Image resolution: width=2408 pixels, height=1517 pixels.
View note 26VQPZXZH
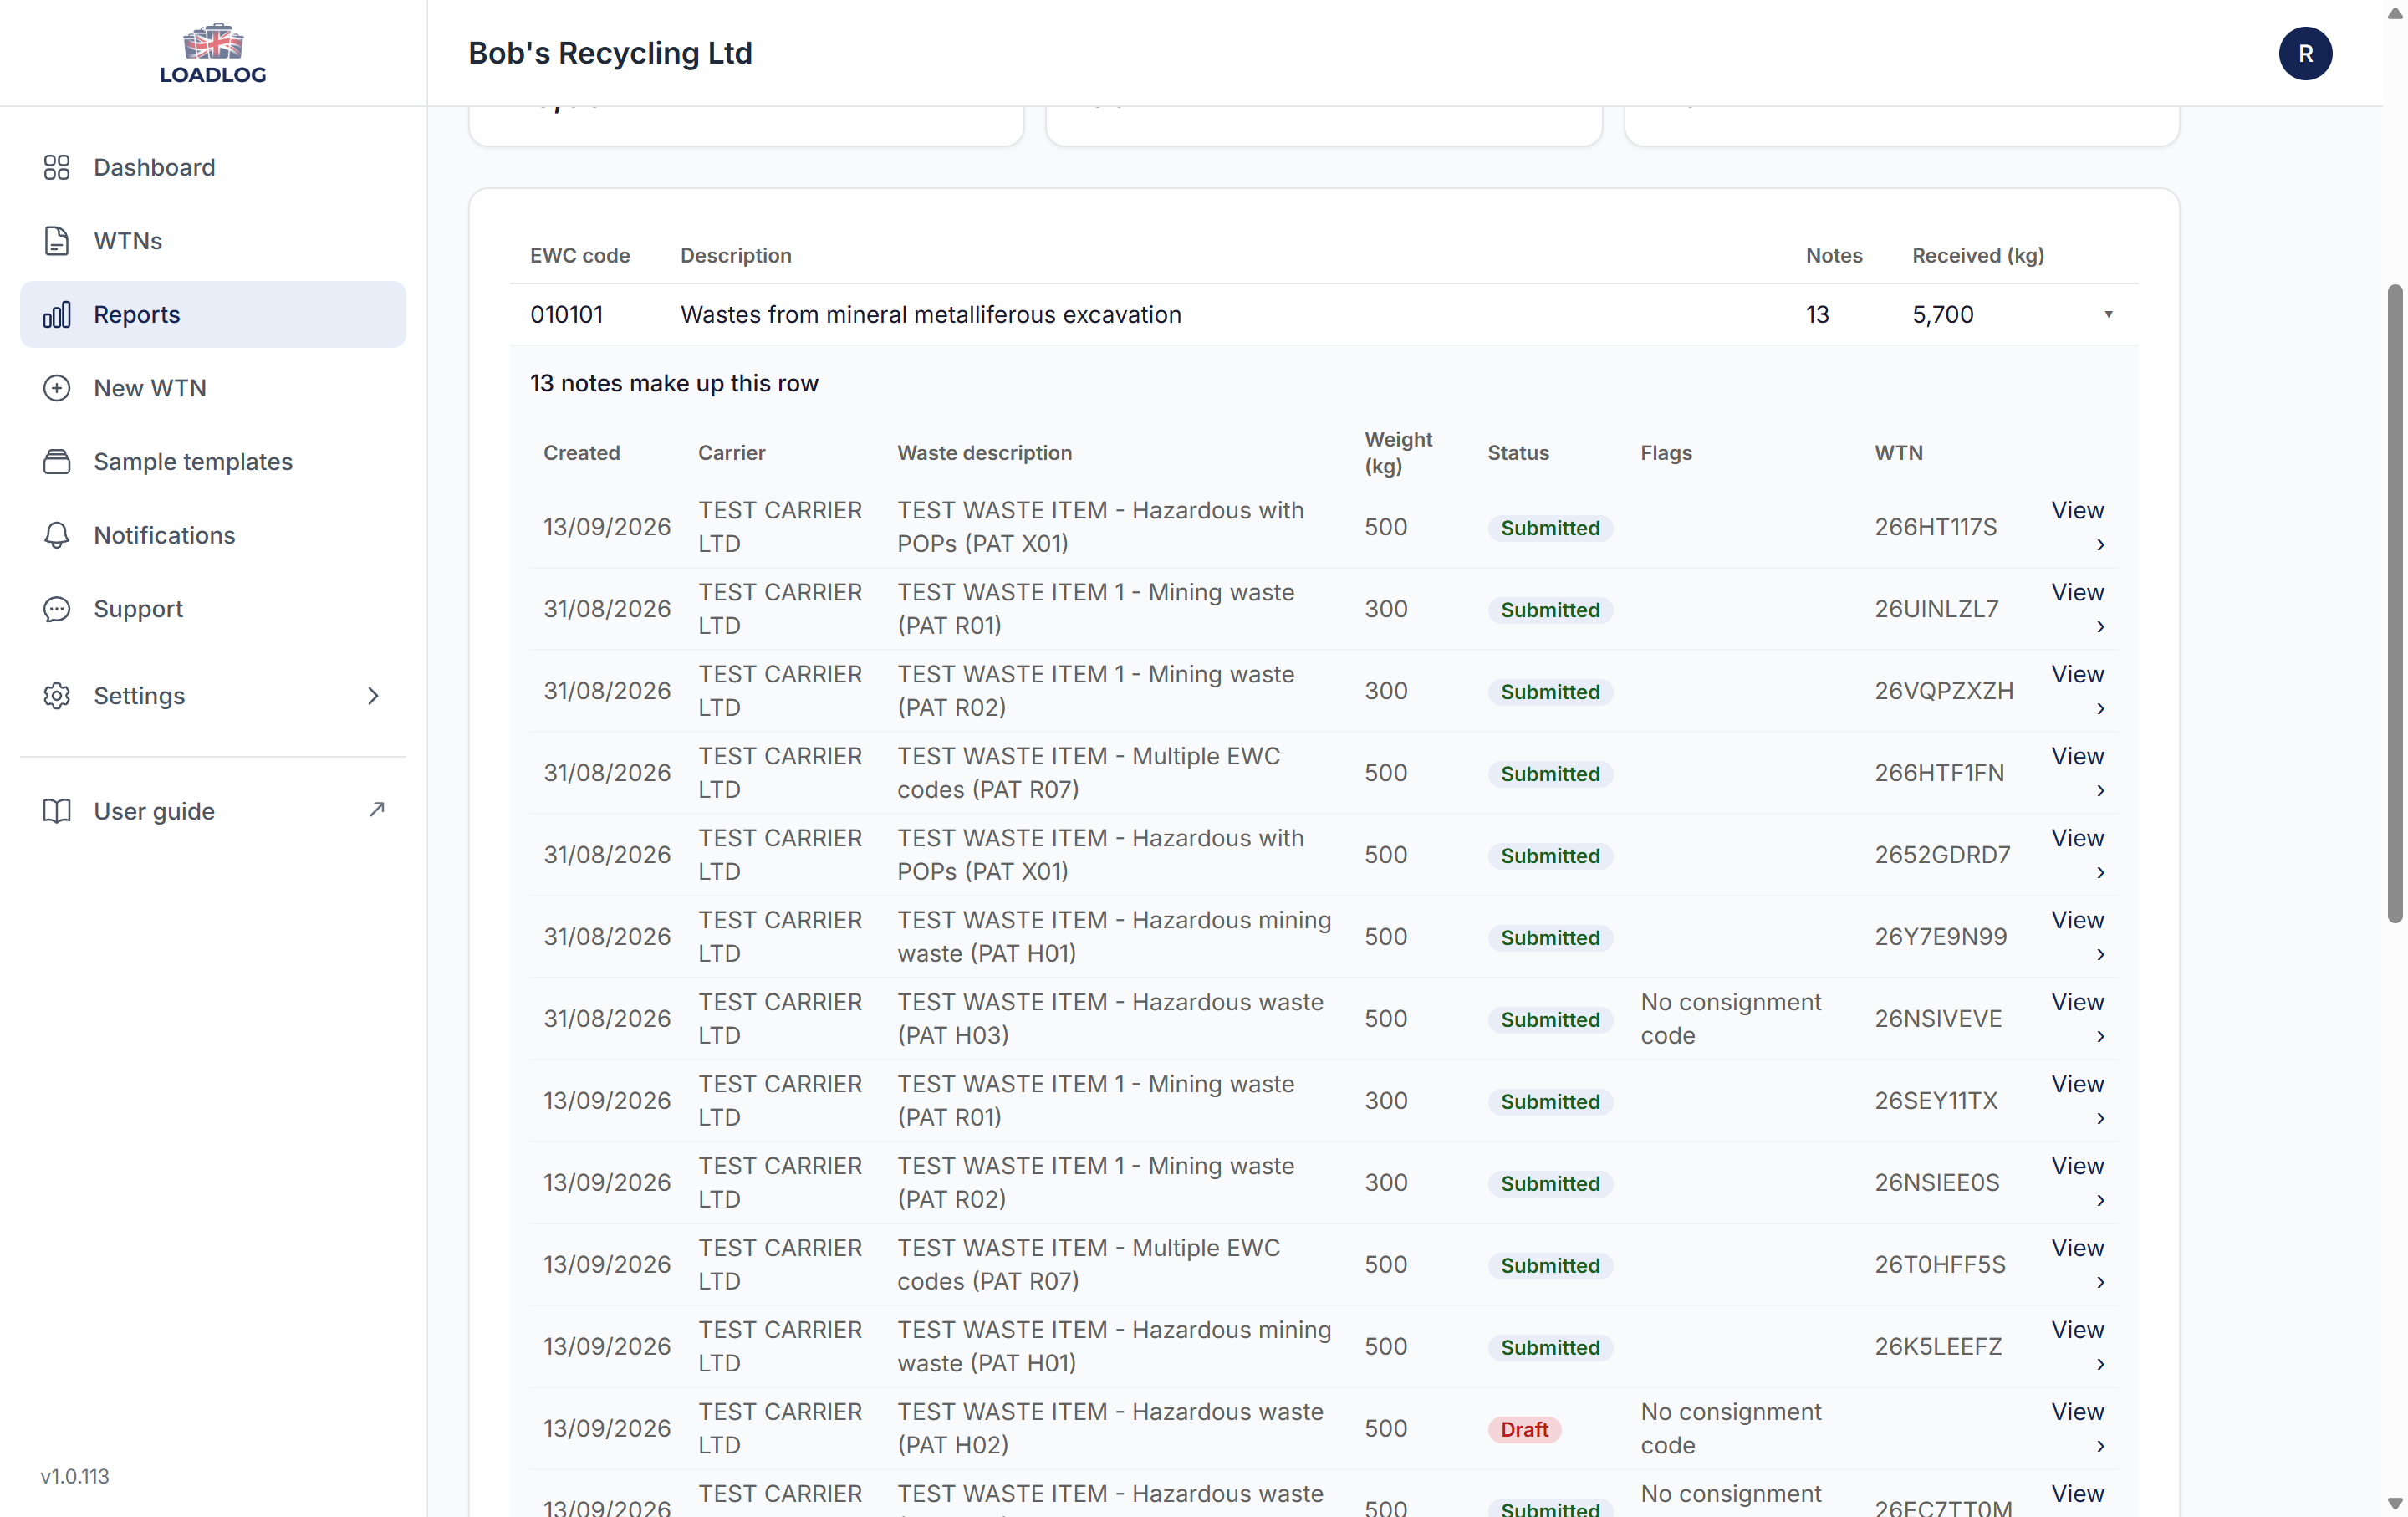tap(2078, 690)
